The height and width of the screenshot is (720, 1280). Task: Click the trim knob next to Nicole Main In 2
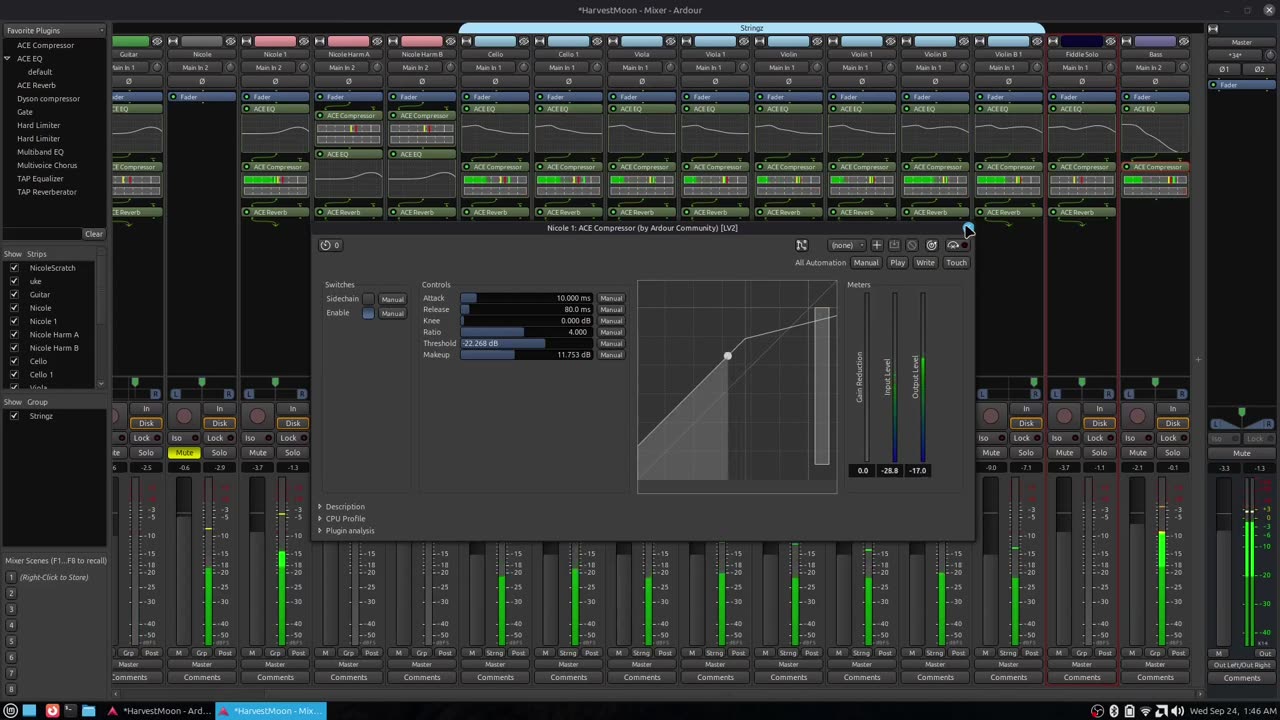coord(230,68)
